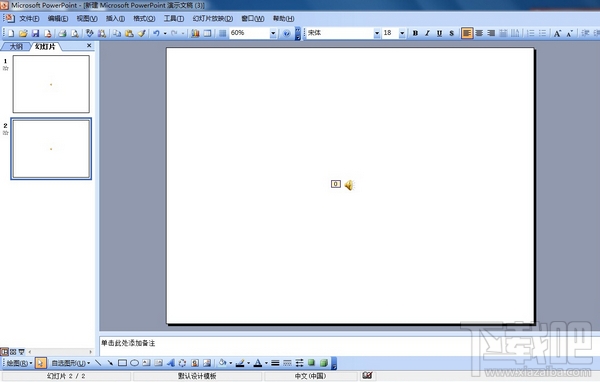This screenshot has width=600, height=382.
Task: Choose an arrow style
Action: 299,362
